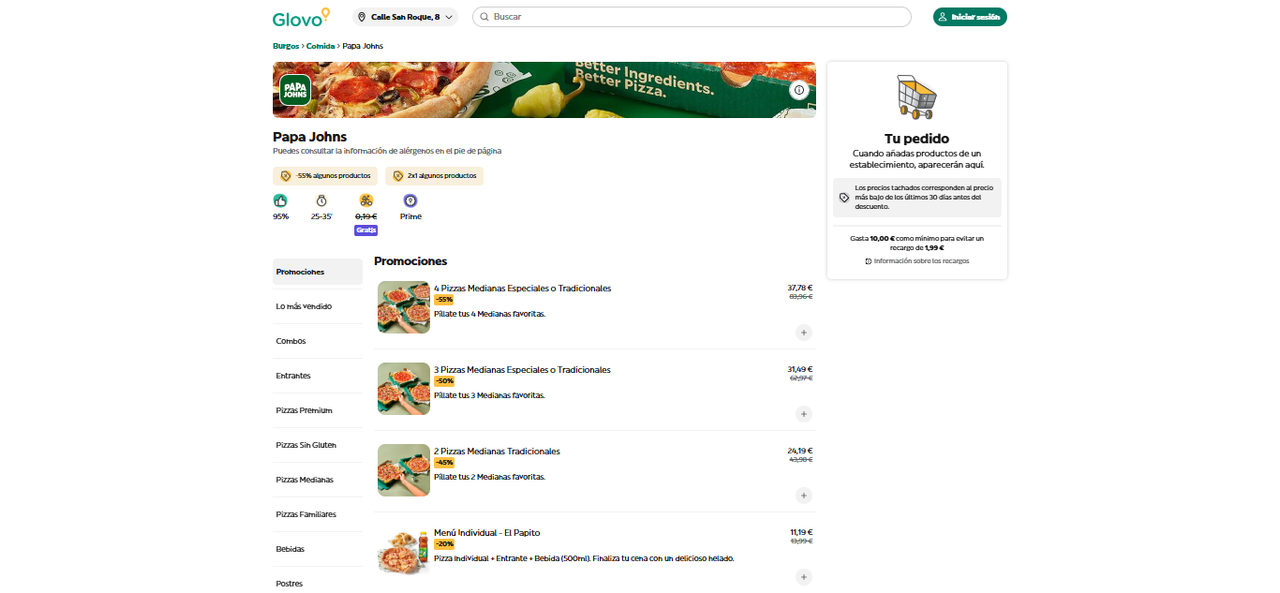Screen dimensions: 1280x593
Task: Click the Tu pedido heading
Action: (x=917, y=139)
